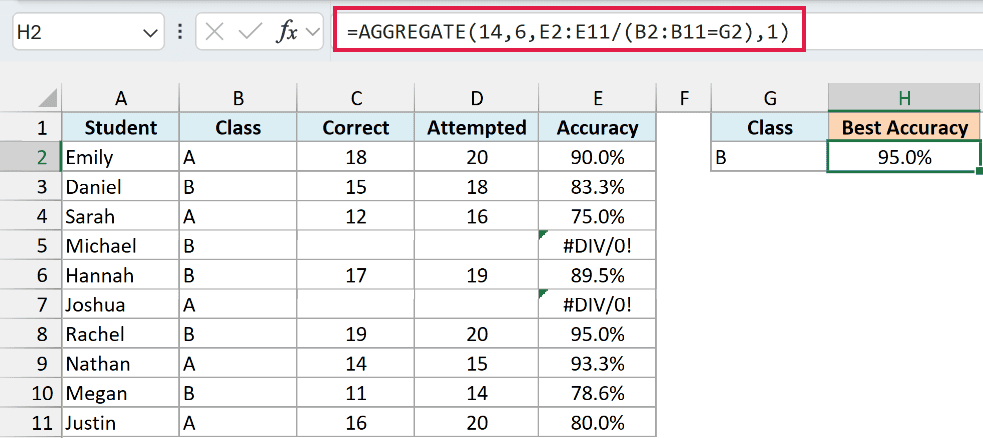Select the Best Accuracy result cell H2
This screenshot has width=983, height=438.
[904, 157]
